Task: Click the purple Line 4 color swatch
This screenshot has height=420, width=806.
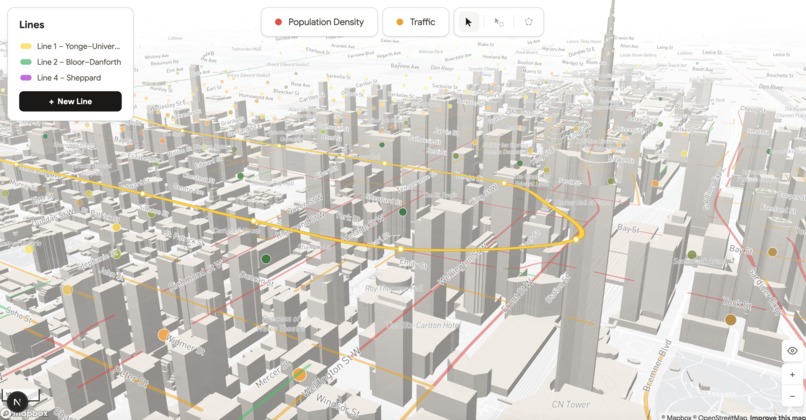Action: point(26,78)
